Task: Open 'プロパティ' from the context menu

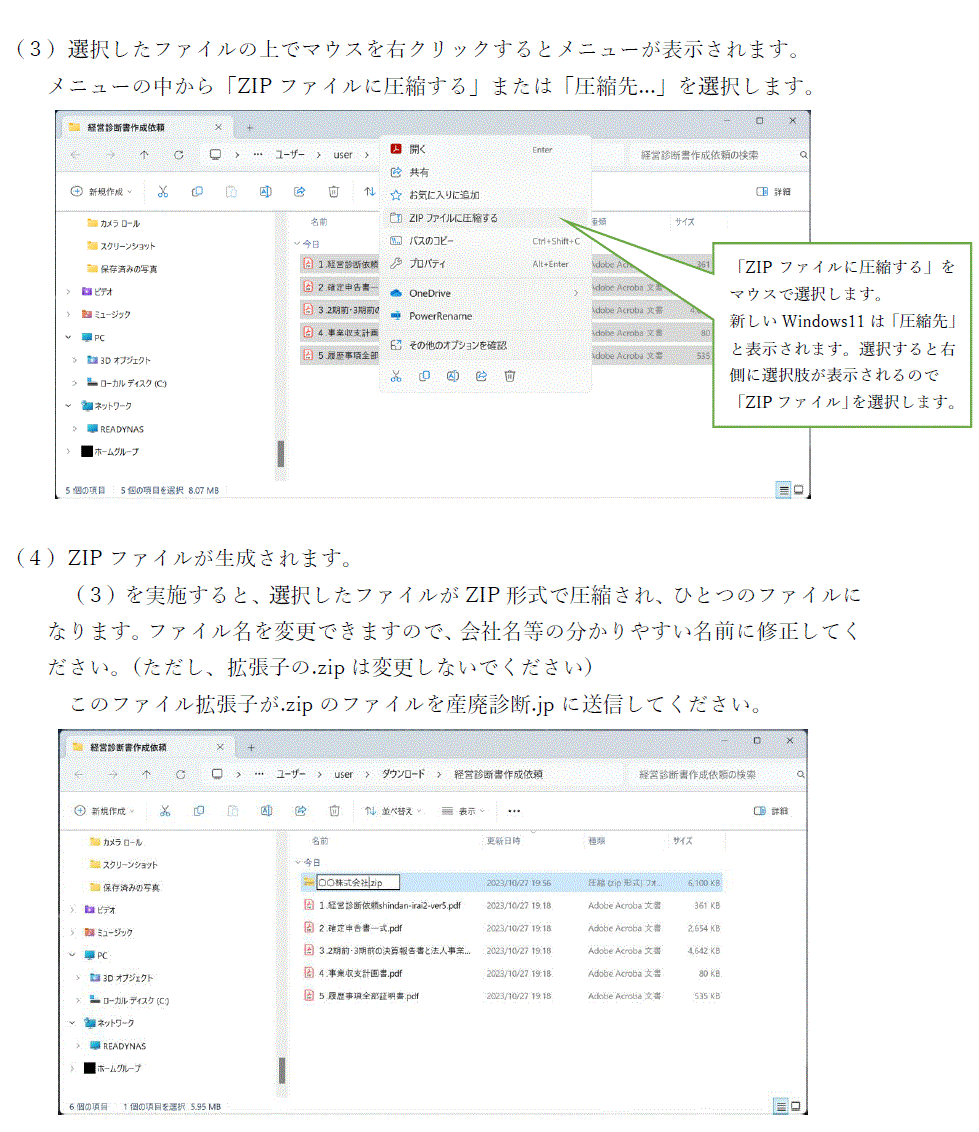Action: click(x=427, y=264)
